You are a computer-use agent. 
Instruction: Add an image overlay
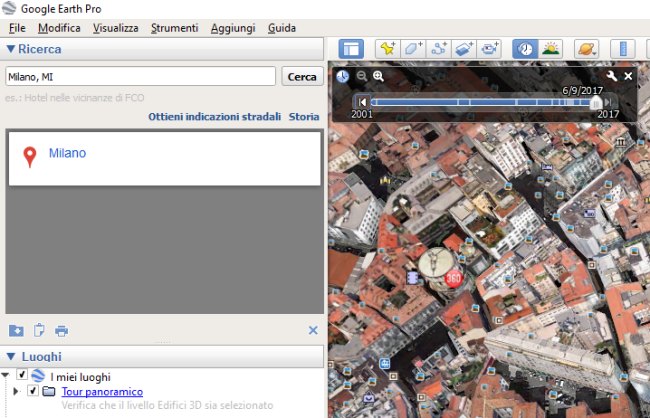[x=463, y=49]
